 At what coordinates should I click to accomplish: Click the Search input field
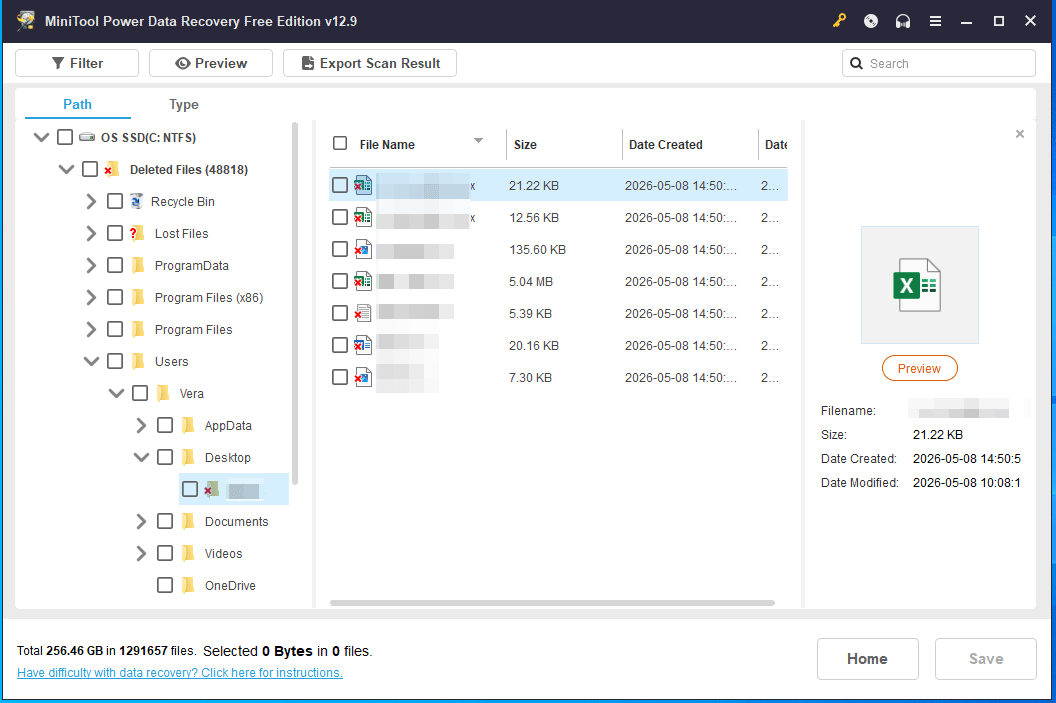(938, 63)
